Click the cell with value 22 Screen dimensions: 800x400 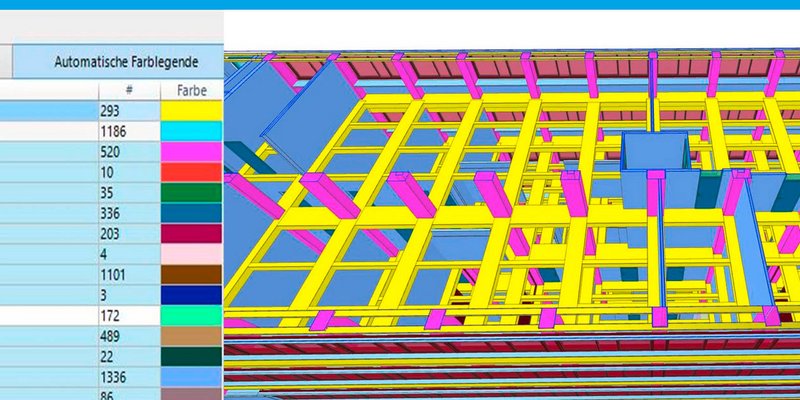(129, 357)
